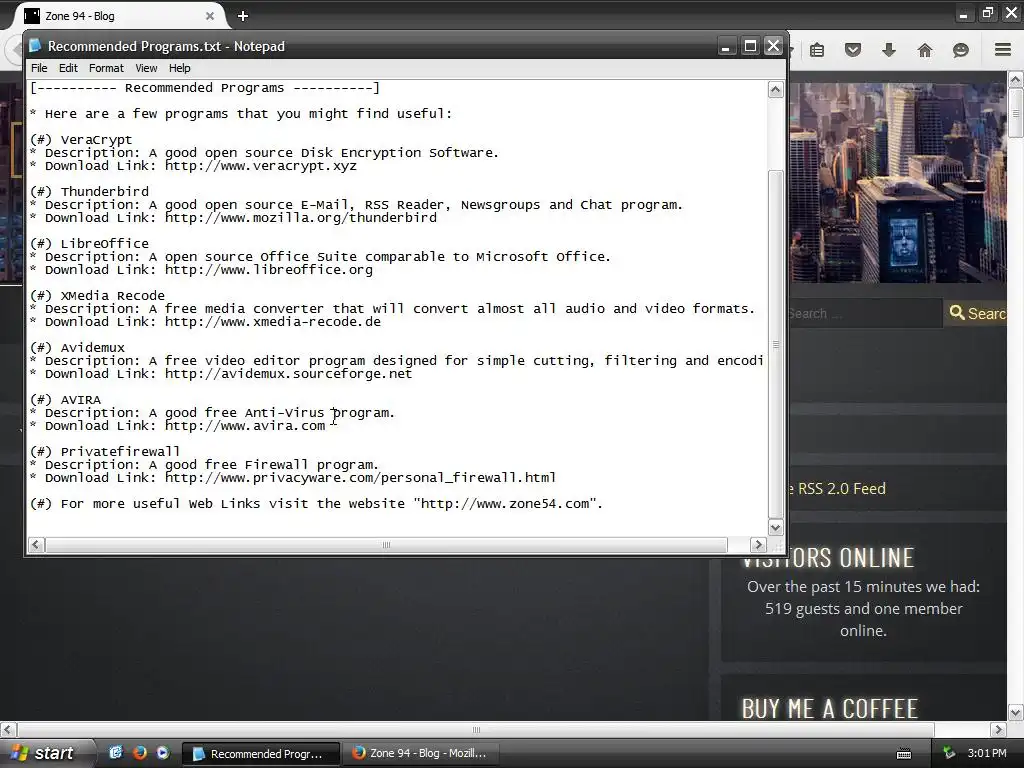Click the Show Desktop quick launch icon
This screenshot has width=1024, height=768.
[116, 753]
